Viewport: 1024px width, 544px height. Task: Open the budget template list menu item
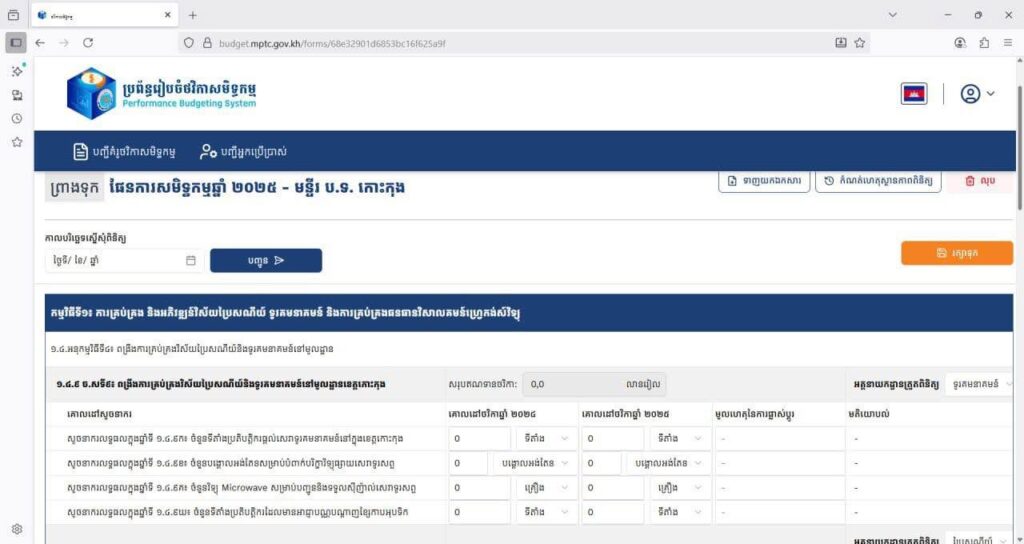tap(124, 152)
